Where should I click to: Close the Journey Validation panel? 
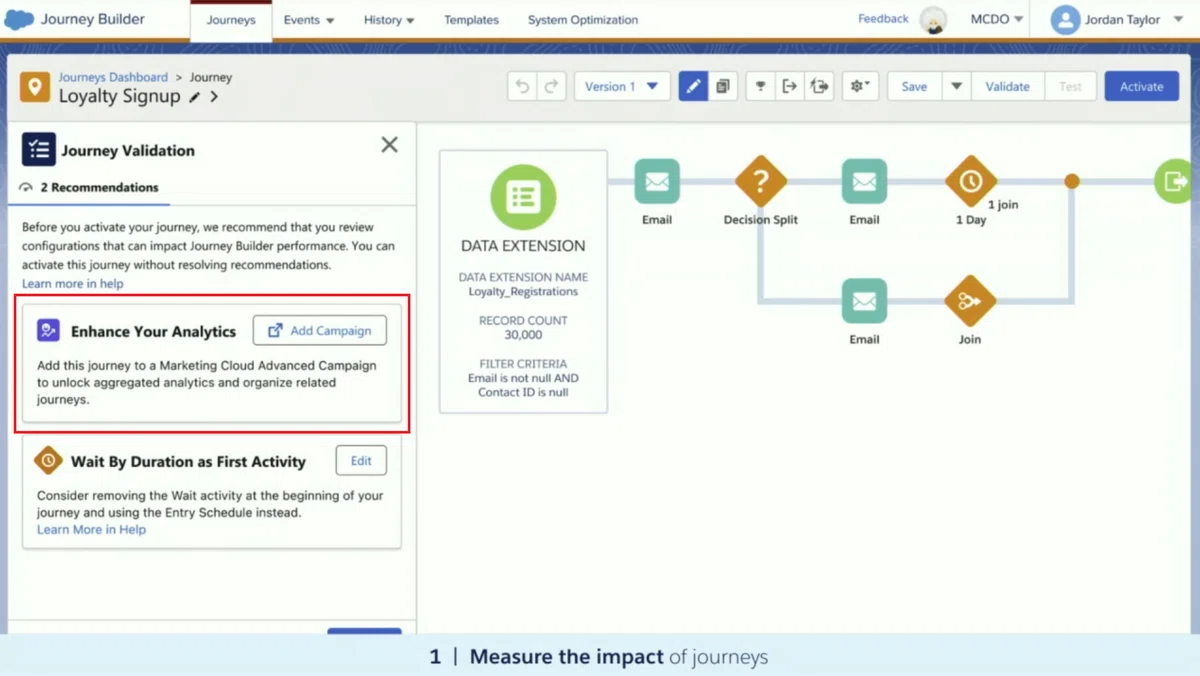point(389,145)
